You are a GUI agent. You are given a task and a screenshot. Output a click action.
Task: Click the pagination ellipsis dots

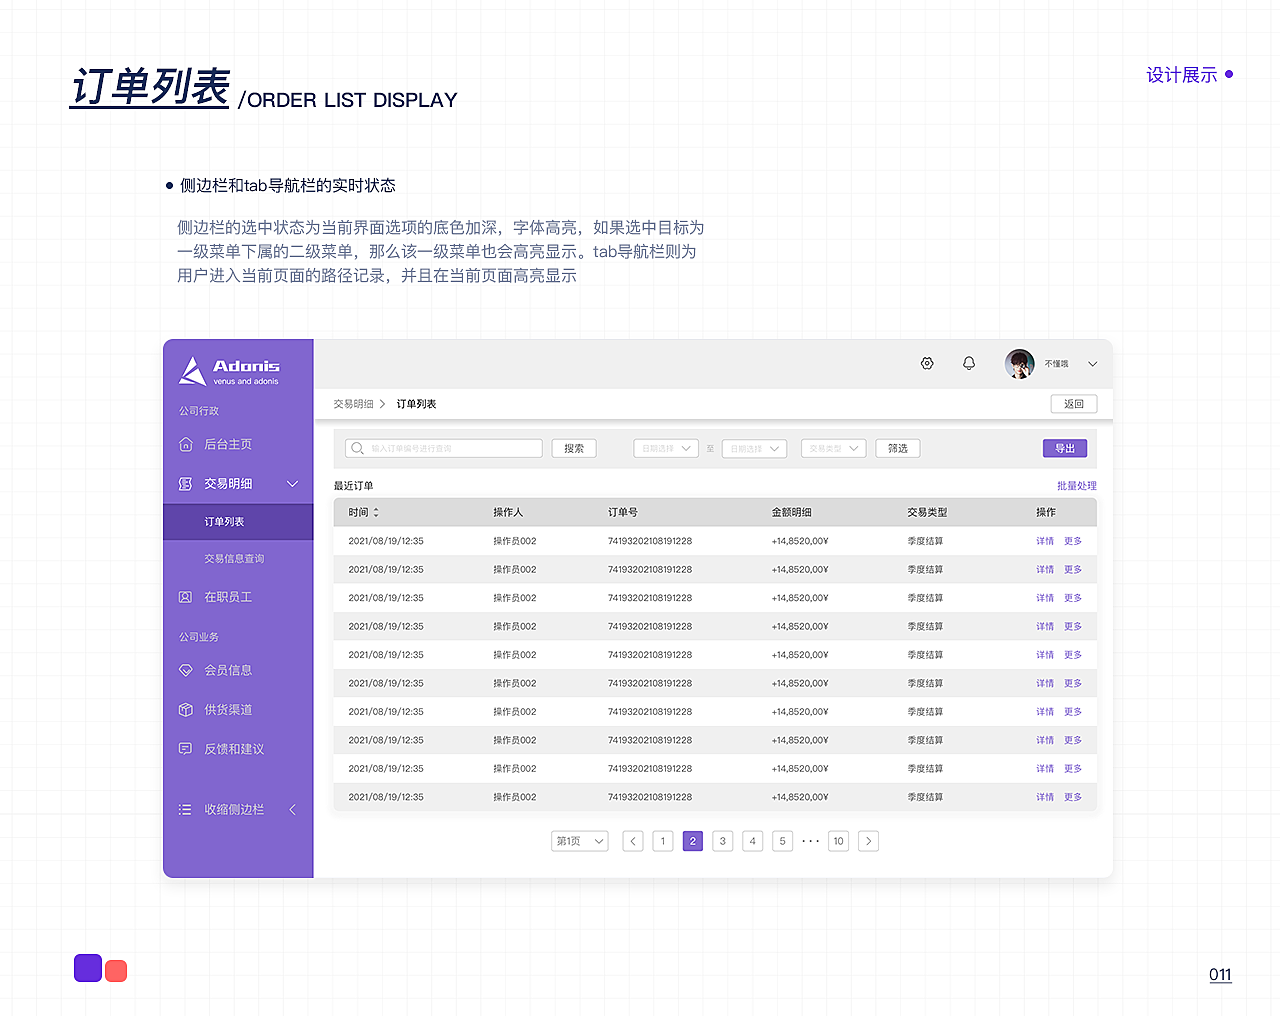tap(811, 841)
